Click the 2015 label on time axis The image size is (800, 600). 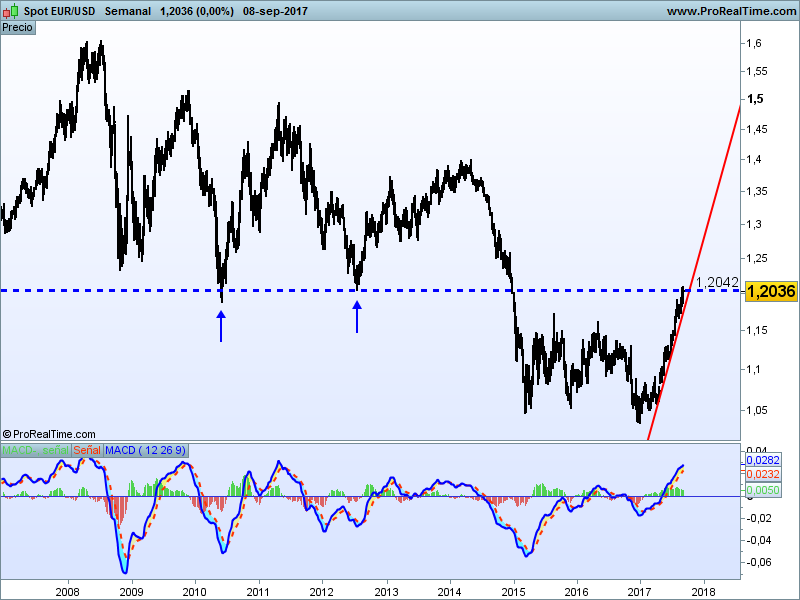(x=514, y=590)
